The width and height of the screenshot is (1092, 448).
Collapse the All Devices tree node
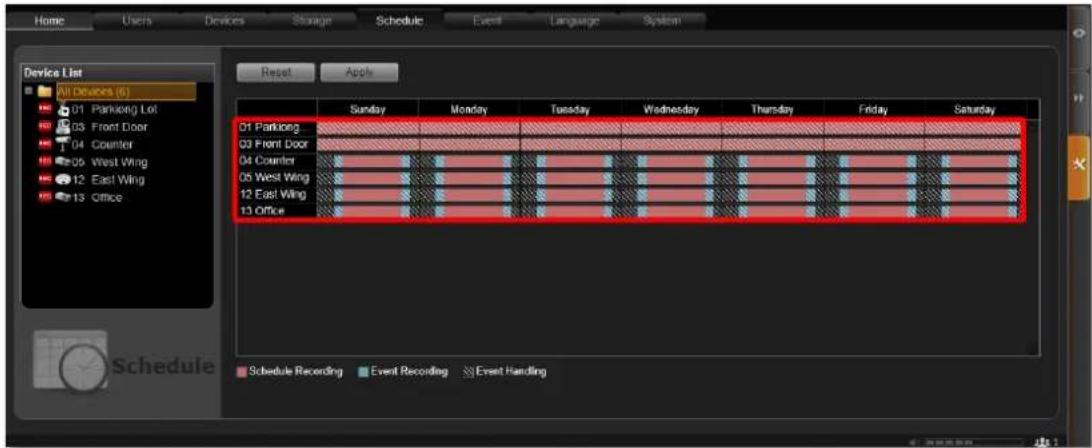pos(28,91)
